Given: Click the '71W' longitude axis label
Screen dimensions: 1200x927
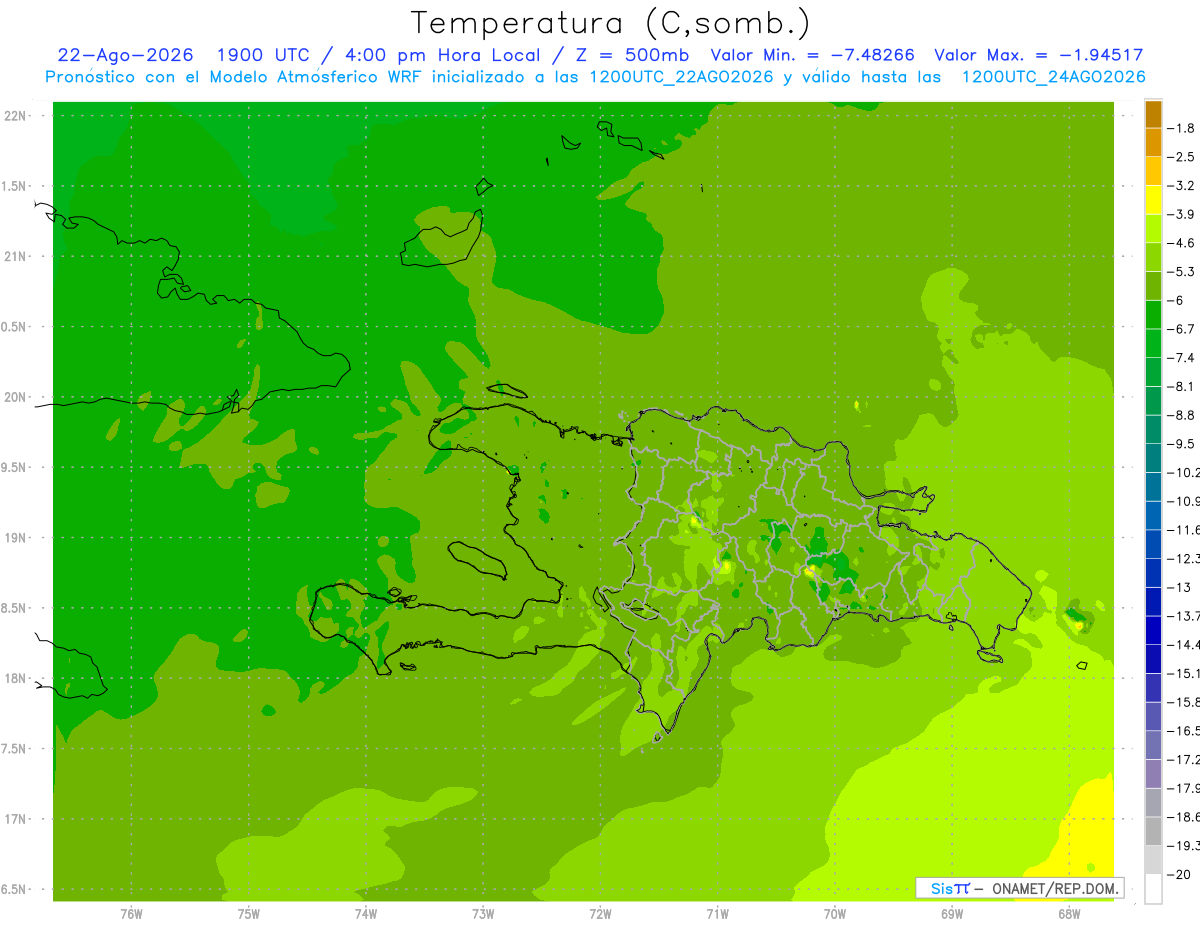Looking at the screenshot, I should point(718,913).
